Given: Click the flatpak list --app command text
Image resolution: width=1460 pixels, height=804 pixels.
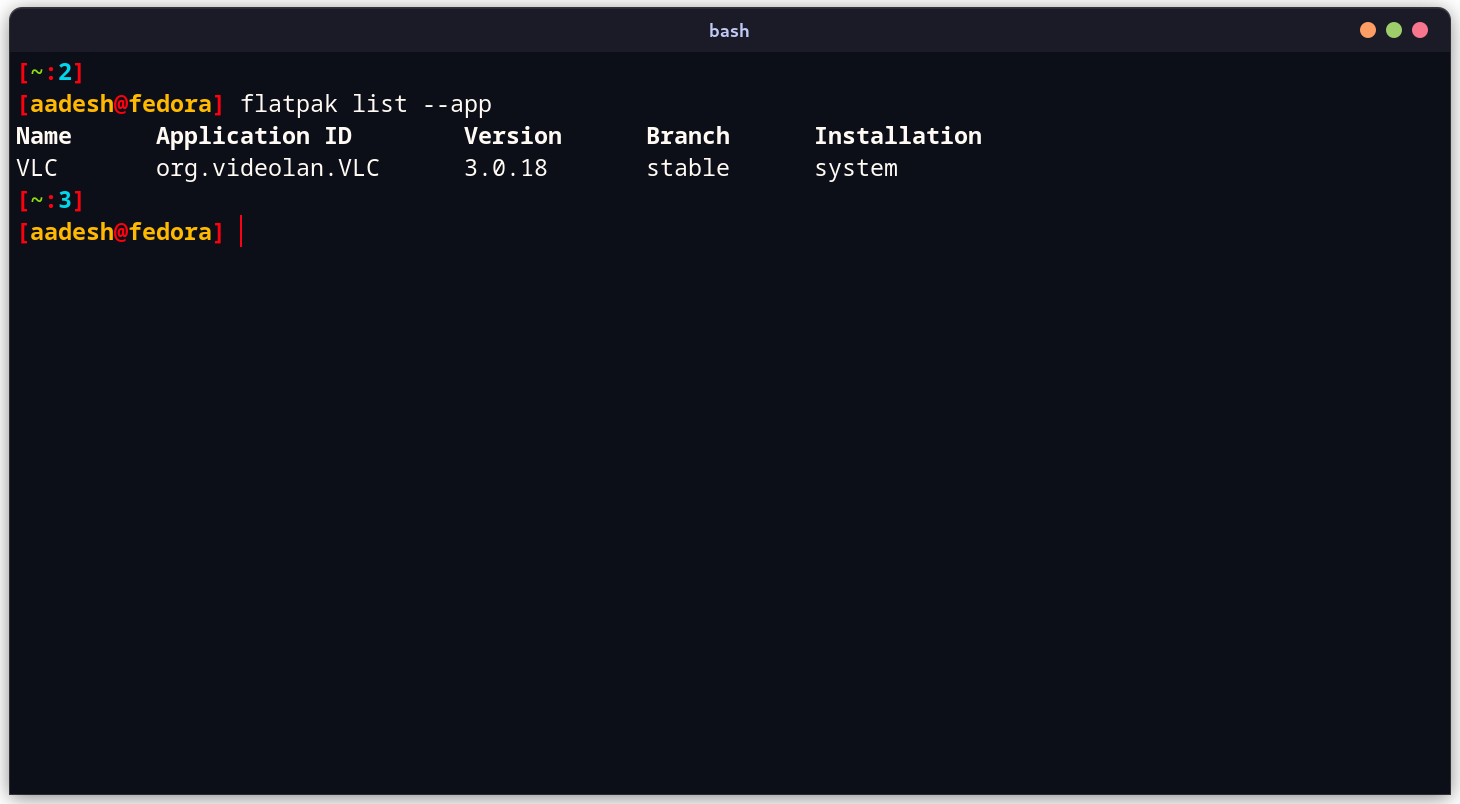Looking at the screenshot, I should pyautogui.click(x=366, y=103).
